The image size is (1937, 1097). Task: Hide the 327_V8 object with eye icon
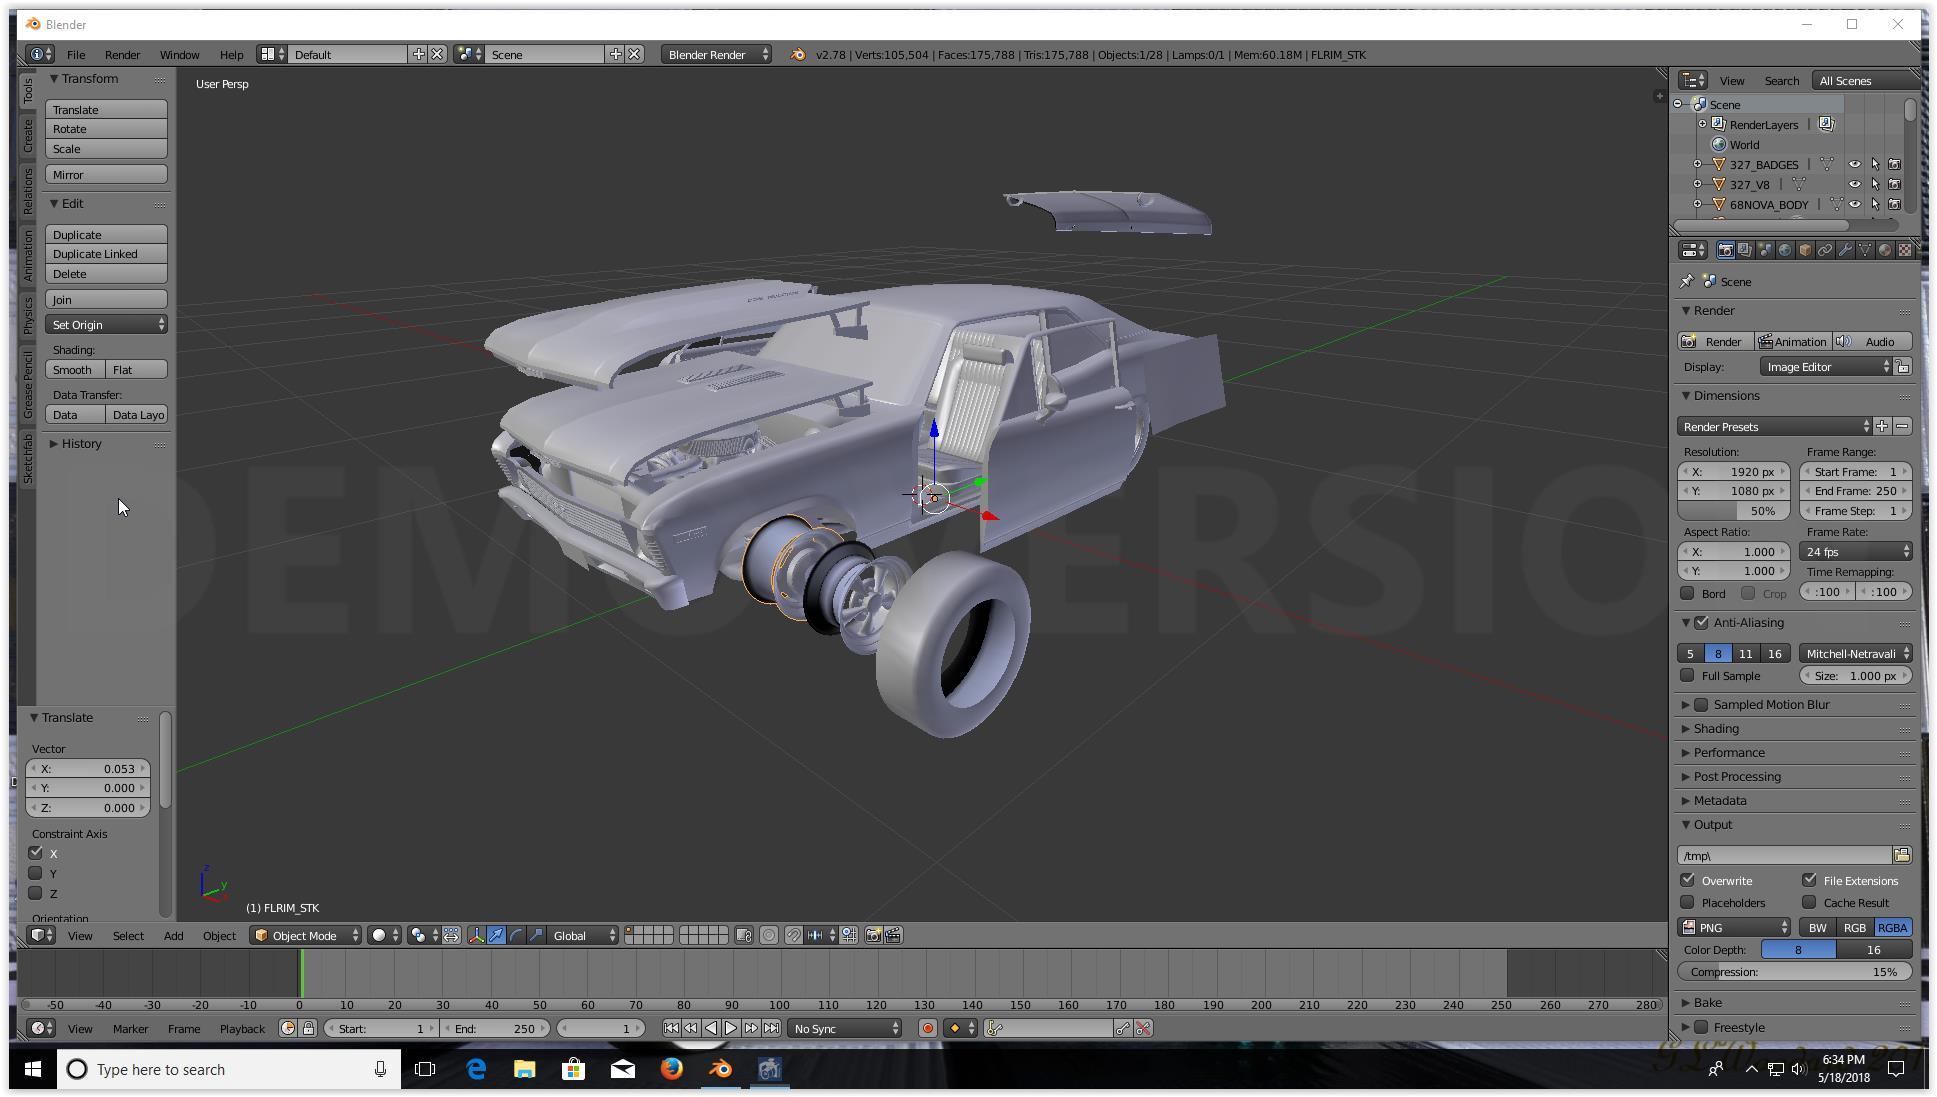click(1854, 184)
